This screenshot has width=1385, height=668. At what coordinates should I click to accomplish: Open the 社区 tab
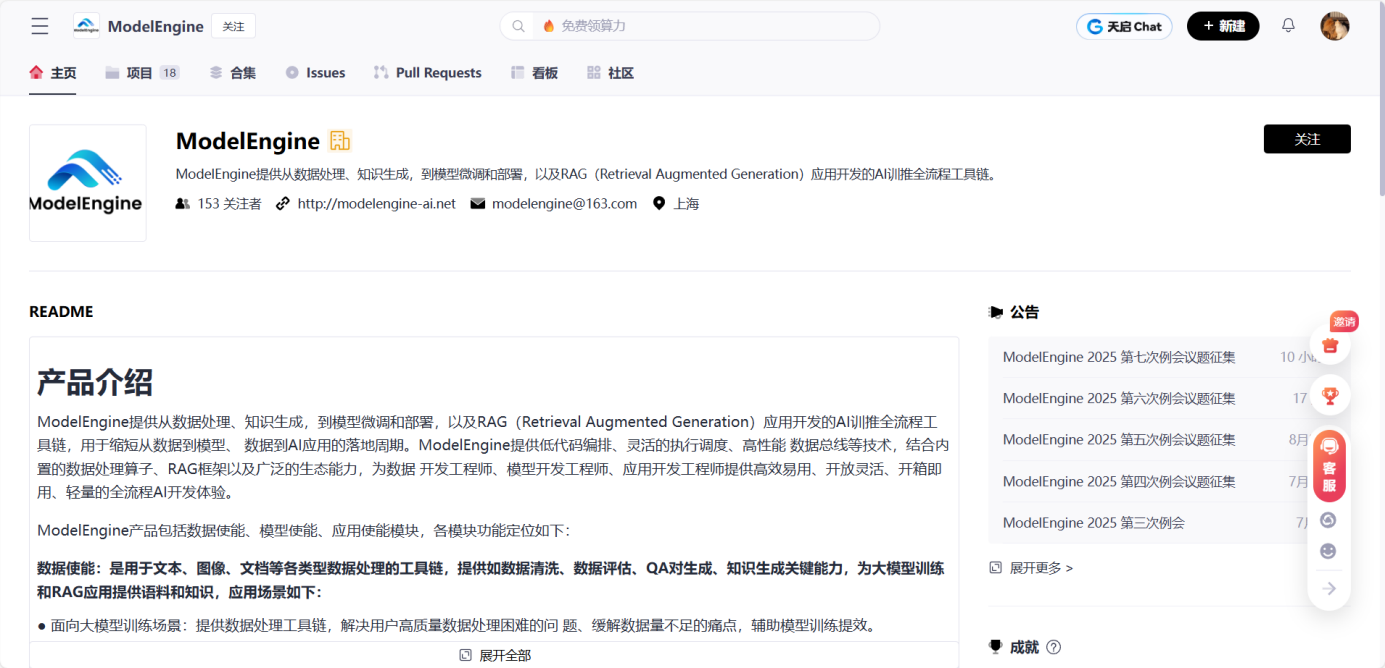tap(610, 73)
